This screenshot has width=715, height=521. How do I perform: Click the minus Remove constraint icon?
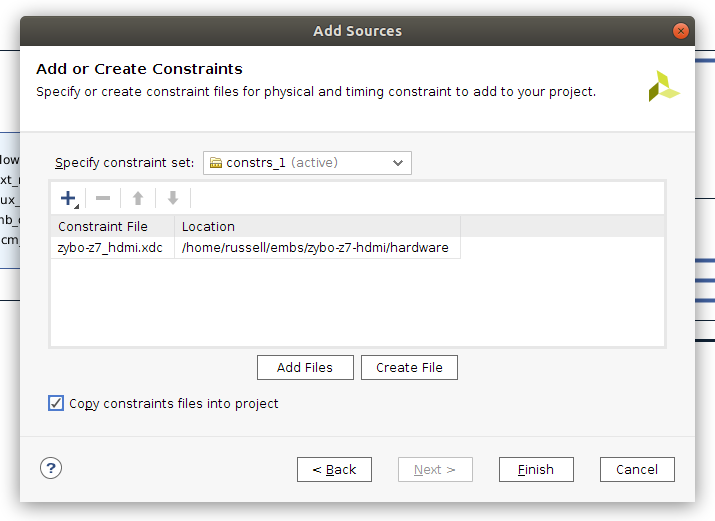(x=103, y=198)
